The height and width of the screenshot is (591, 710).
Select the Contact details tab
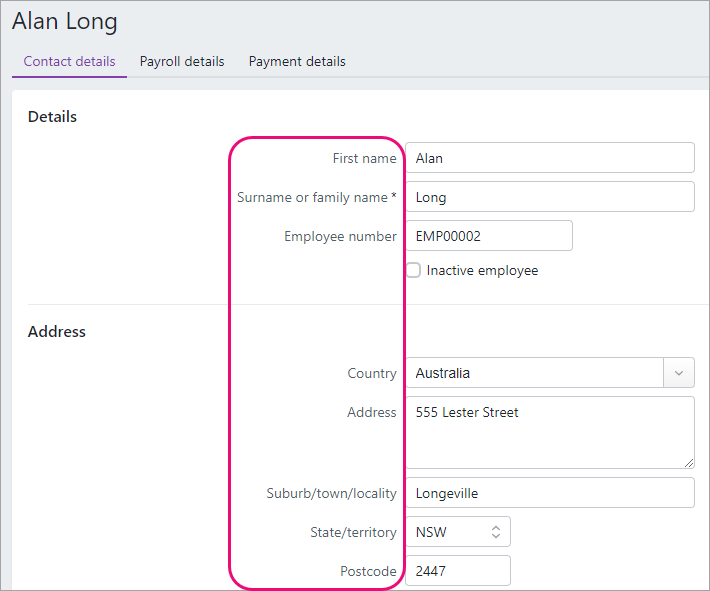click(x=69, y=61)
